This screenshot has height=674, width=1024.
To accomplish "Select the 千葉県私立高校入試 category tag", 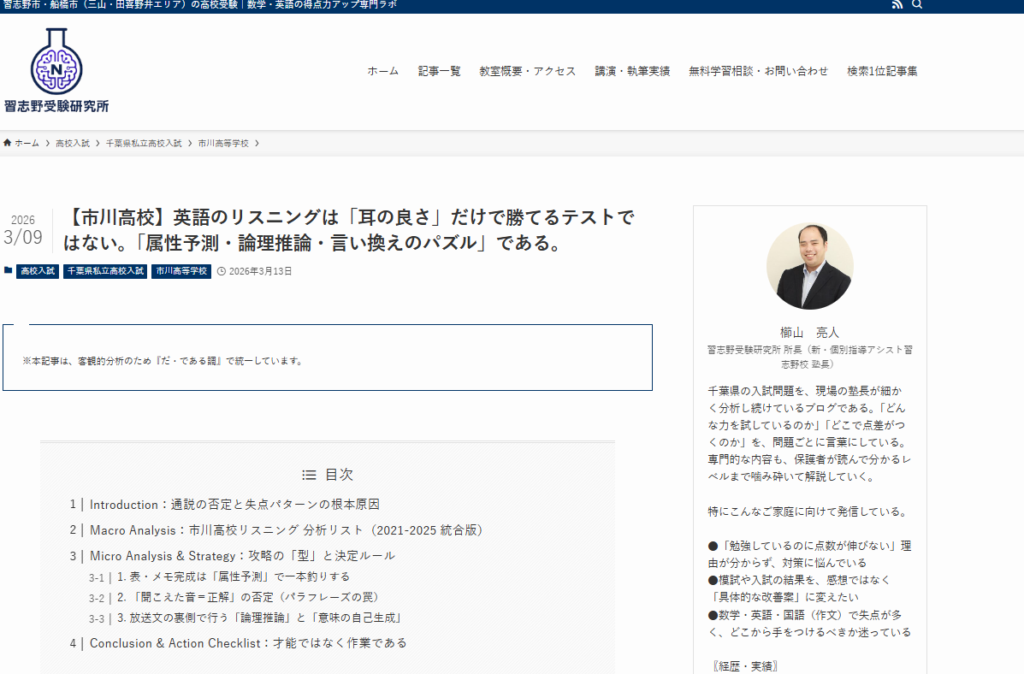I will [x=105, y=271].
